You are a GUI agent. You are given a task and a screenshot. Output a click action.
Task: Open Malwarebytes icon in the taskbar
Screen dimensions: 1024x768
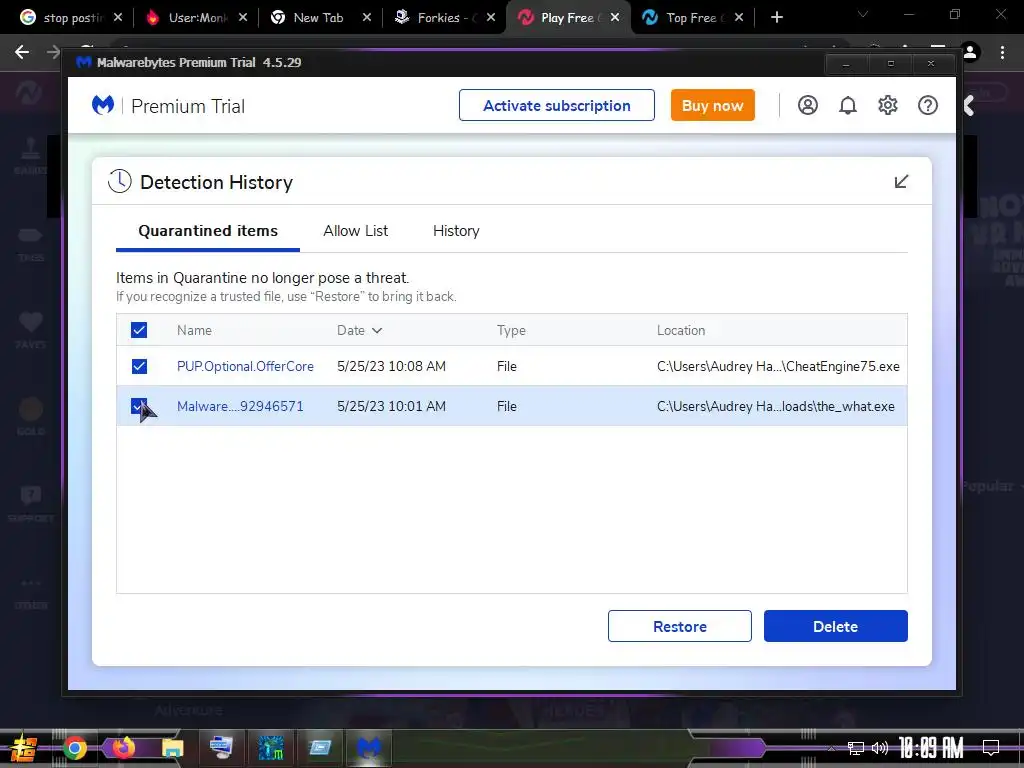(368, 748)
